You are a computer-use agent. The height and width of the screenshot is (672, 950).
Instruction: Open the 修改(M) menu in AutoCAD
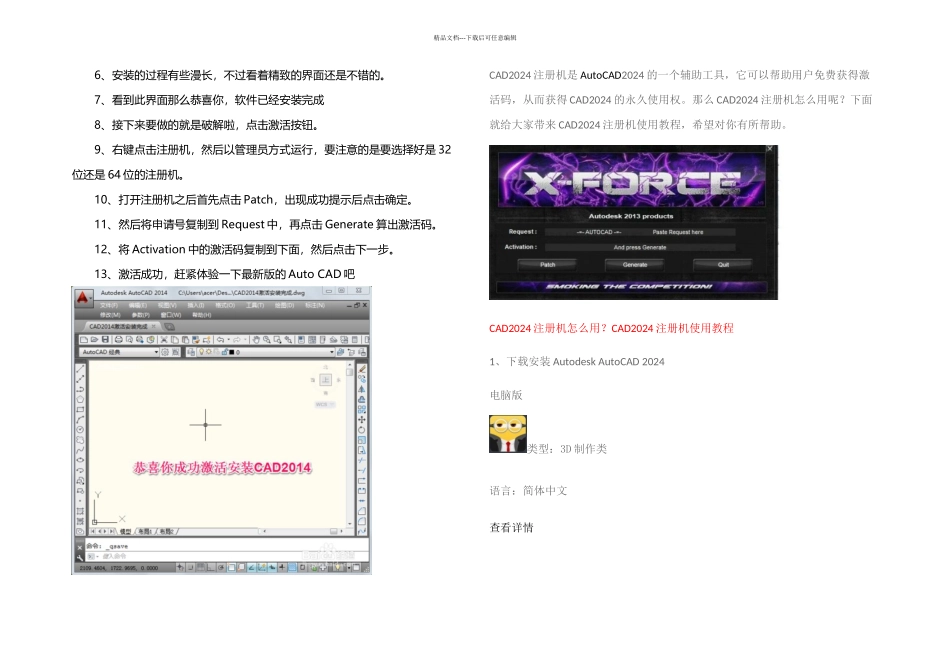click(110, 315)
